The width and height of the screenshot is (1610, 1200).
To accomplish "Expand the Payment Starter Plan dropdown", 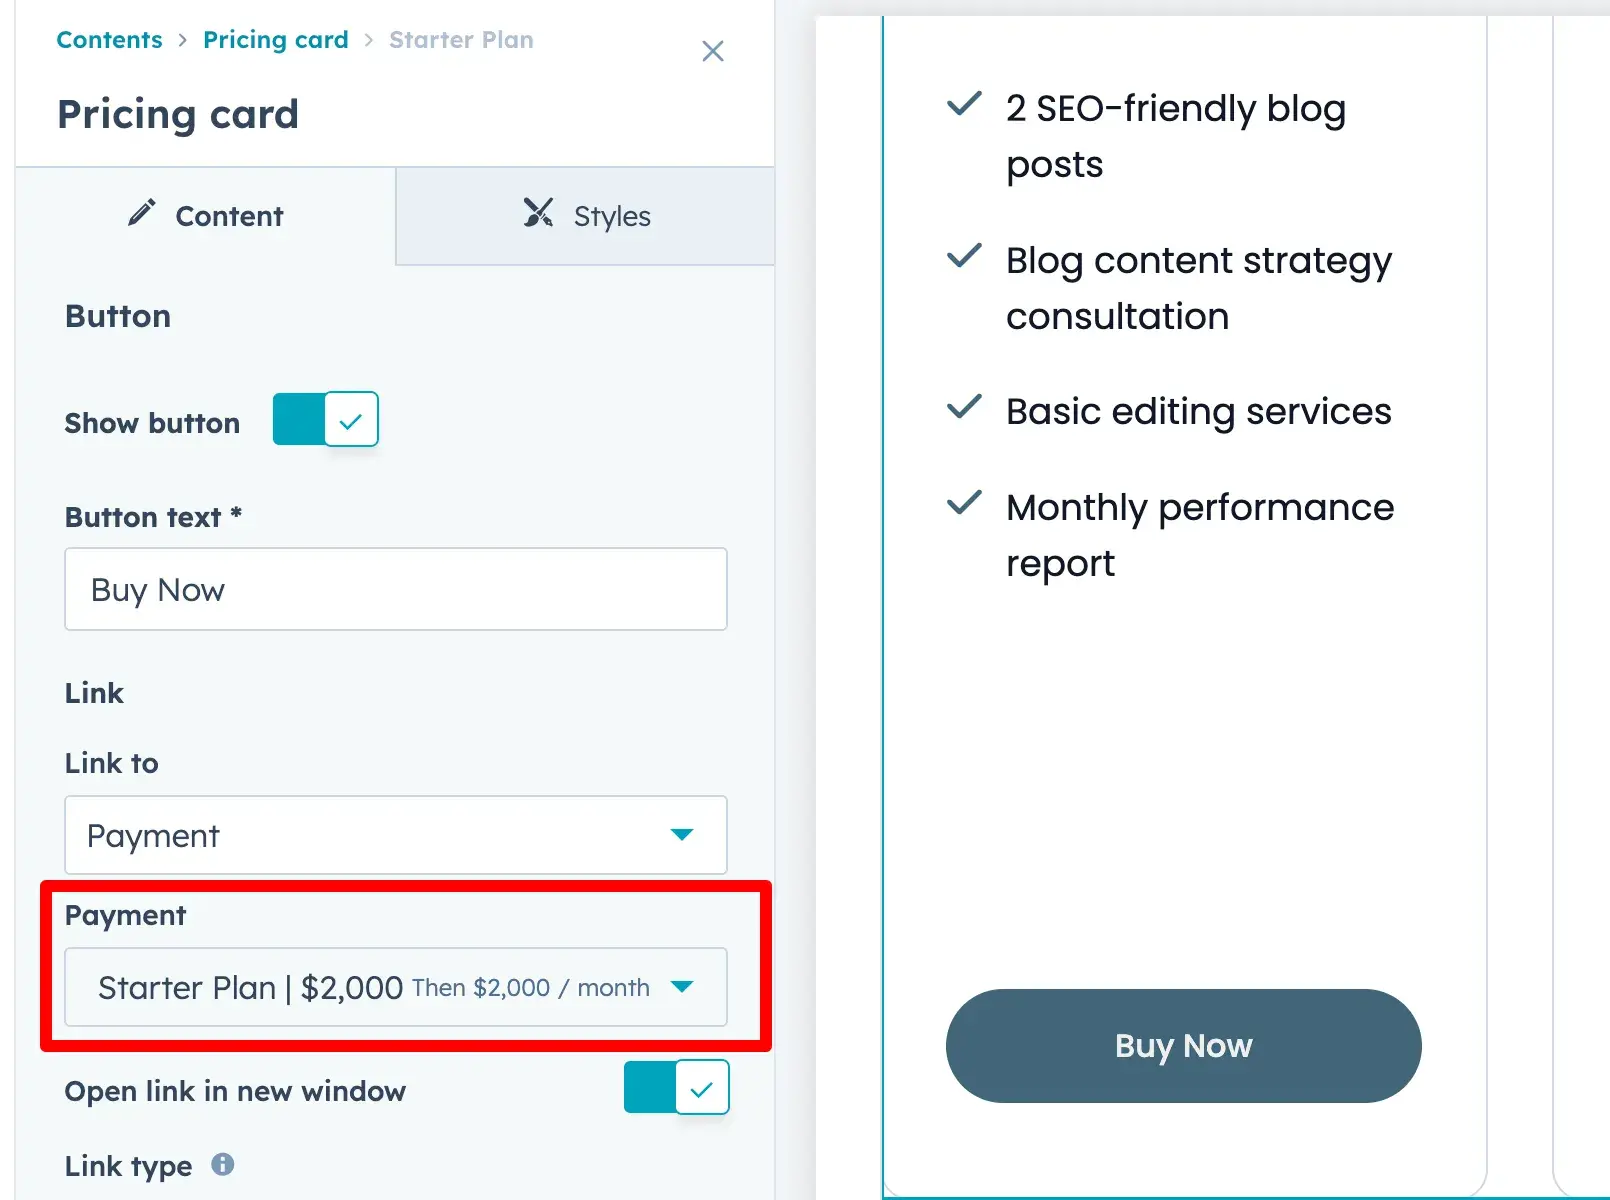I will (395, 987).
